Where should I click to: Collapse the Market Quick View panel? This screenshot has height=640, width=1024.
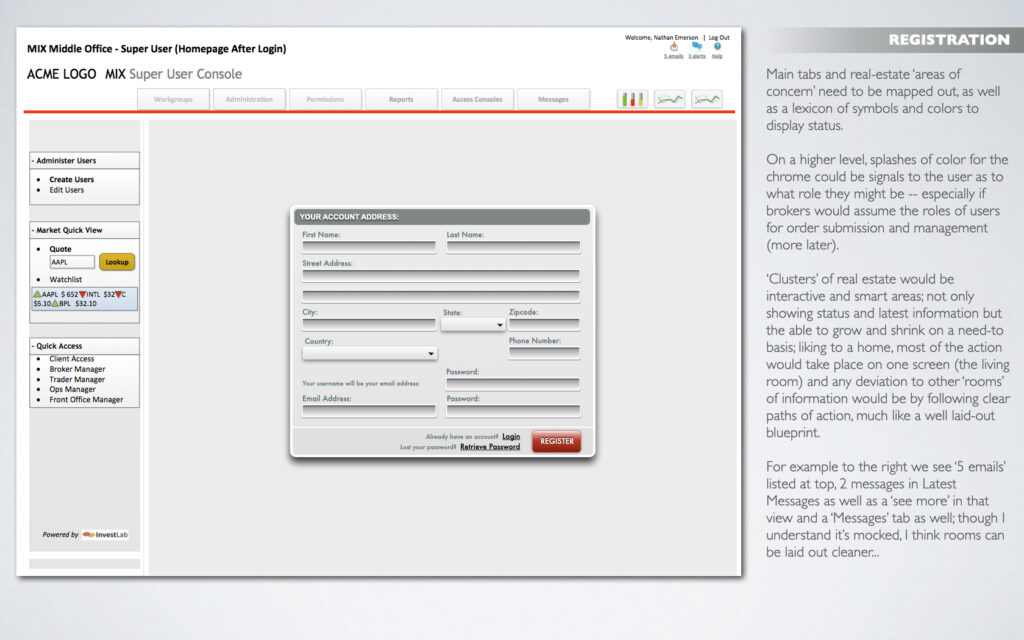(84, 230)
